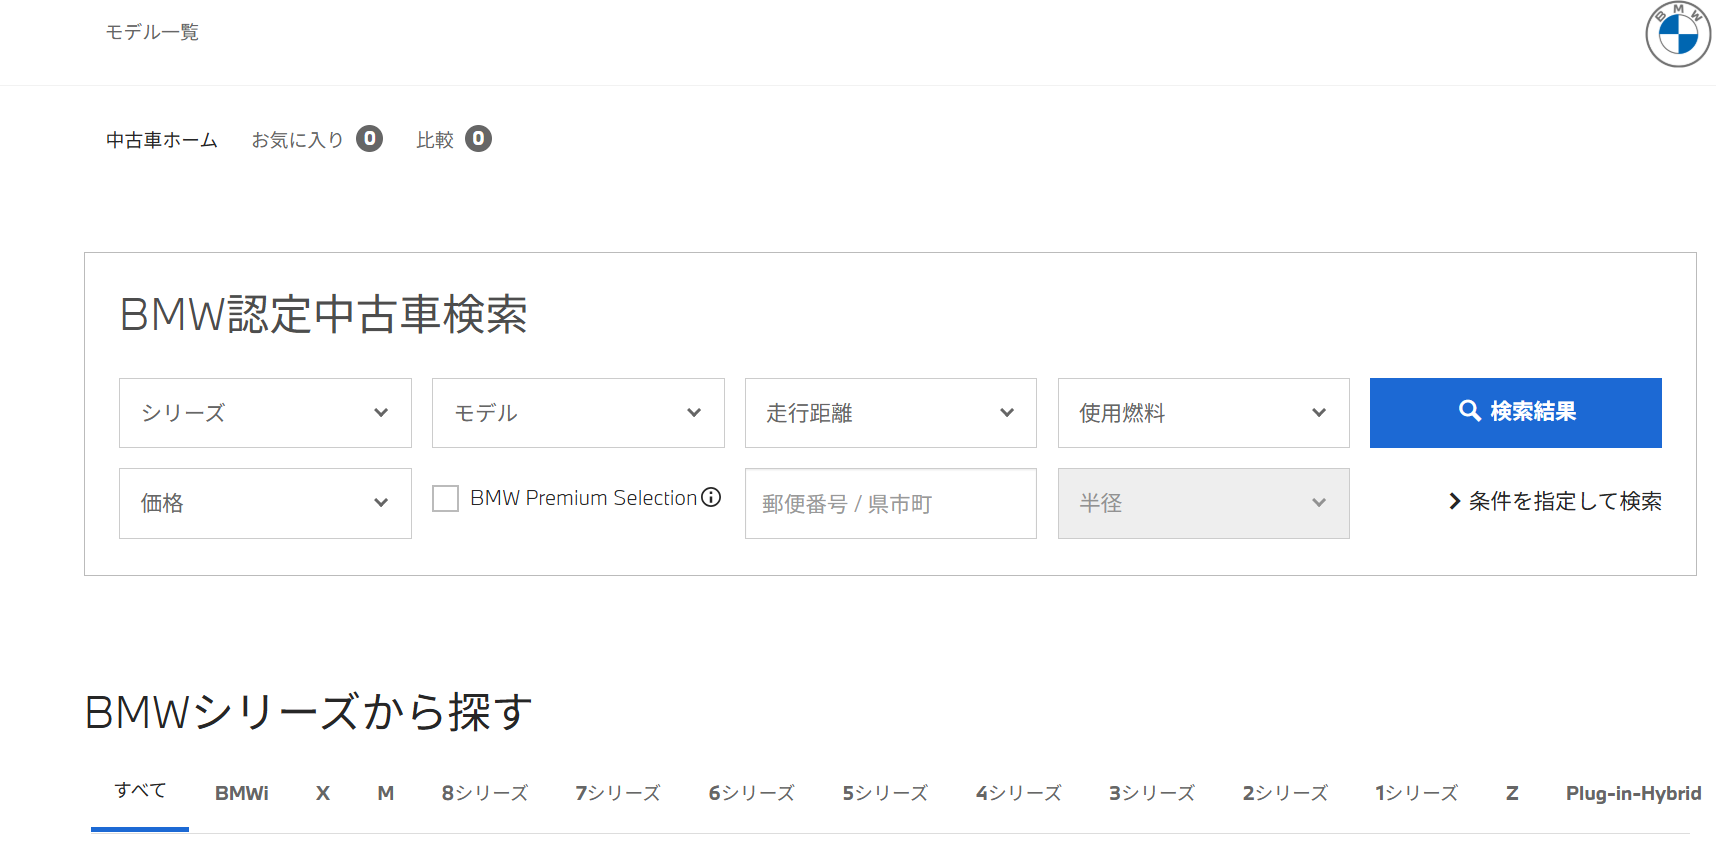Image resolution: width=1716 pixels, height=844 pixels.
Task: Select the 6シリーズ tab
Action: tap(752, 793)
